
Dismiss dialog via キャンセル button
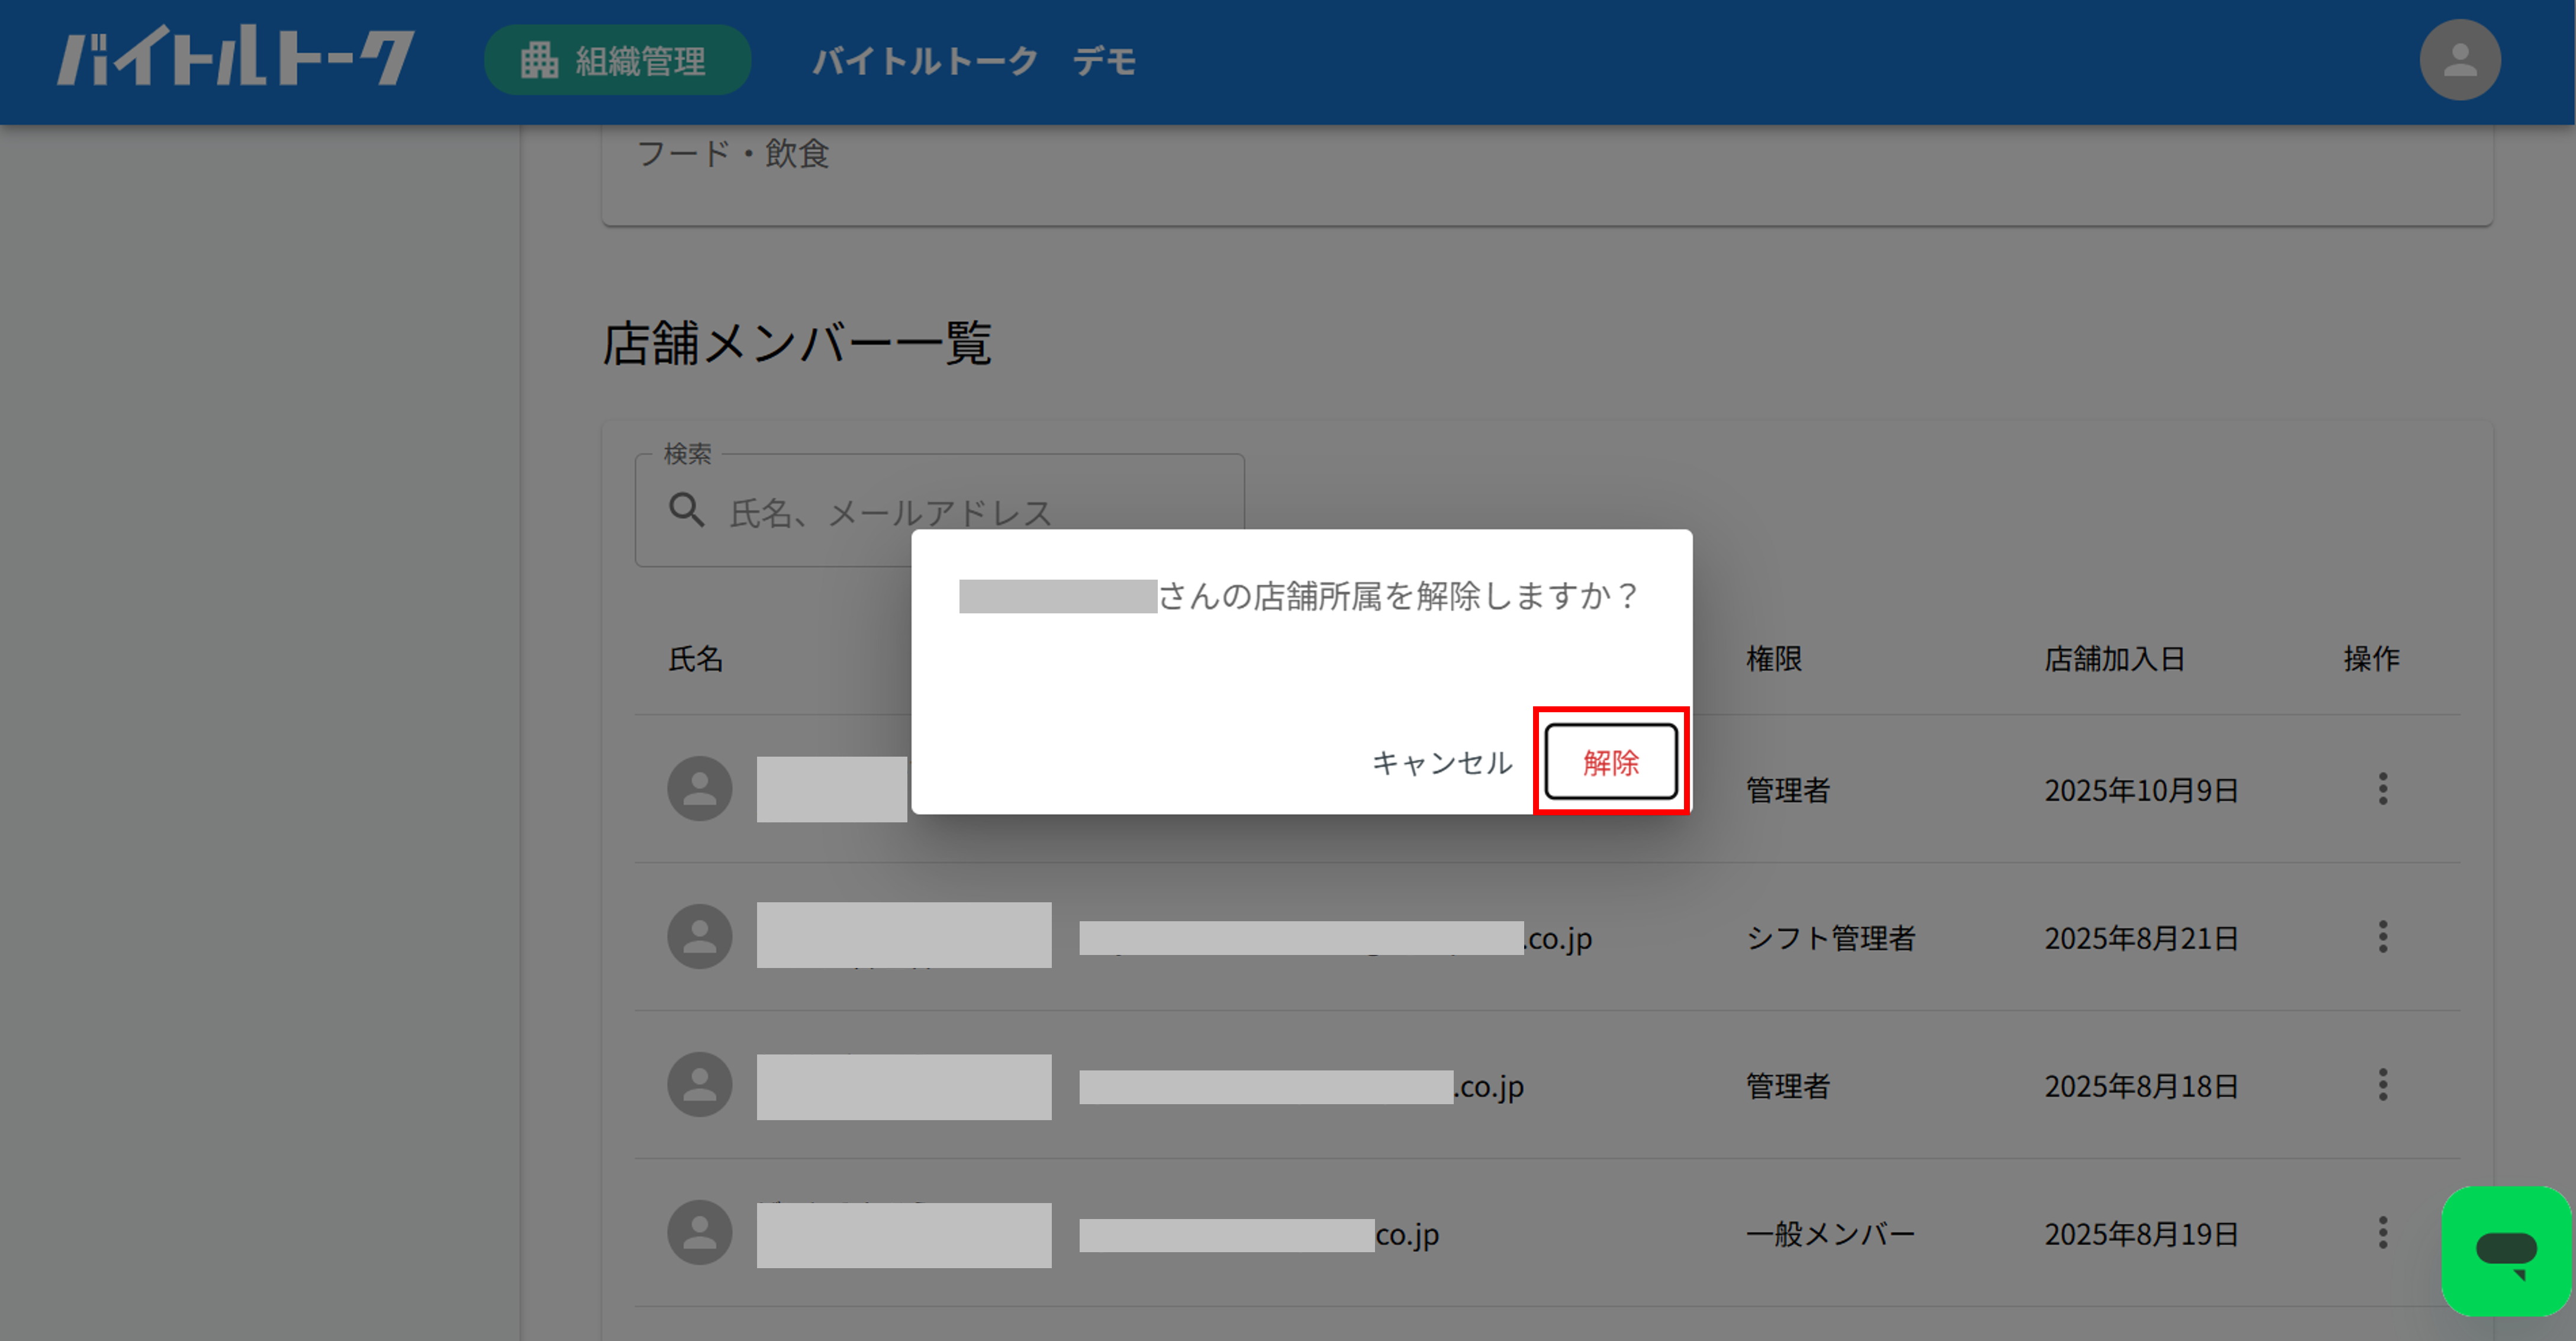point(1441,762)
